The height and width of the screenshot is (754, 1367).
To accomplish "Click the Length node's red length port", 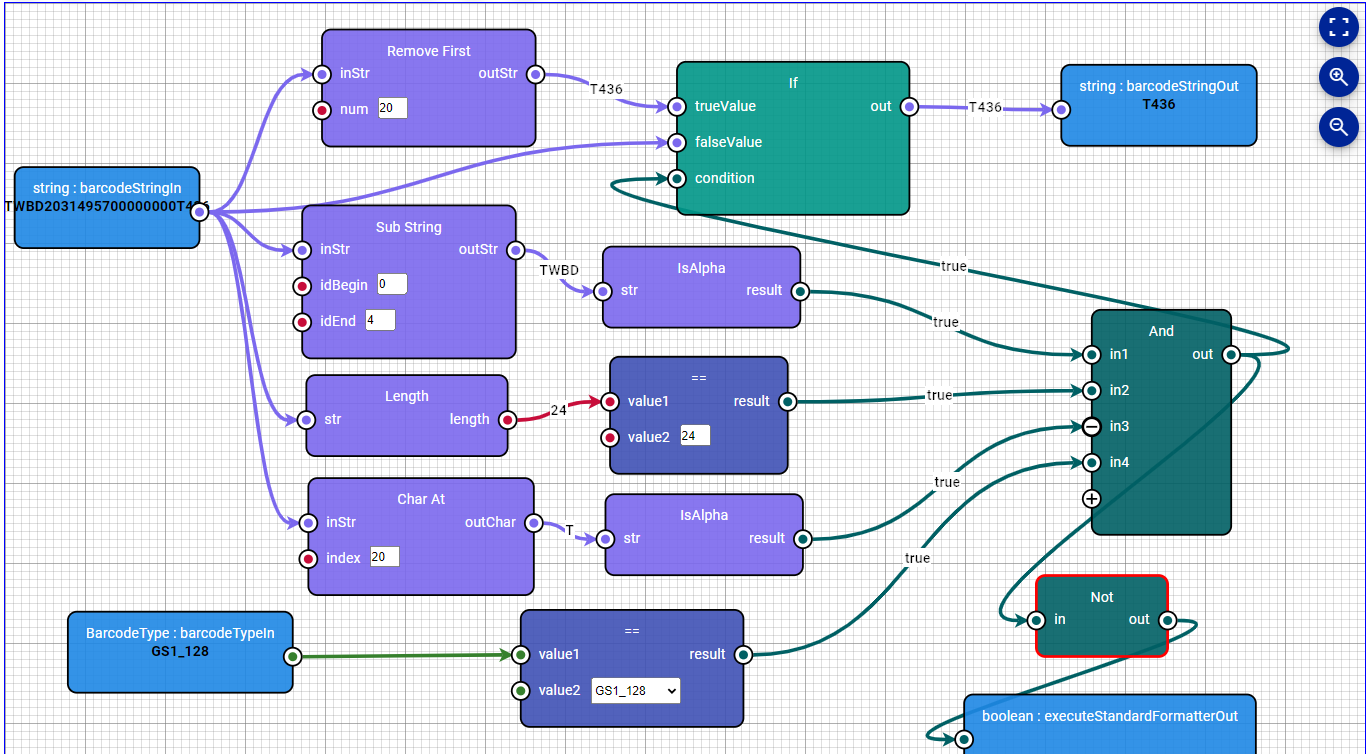I will [507, 420].
